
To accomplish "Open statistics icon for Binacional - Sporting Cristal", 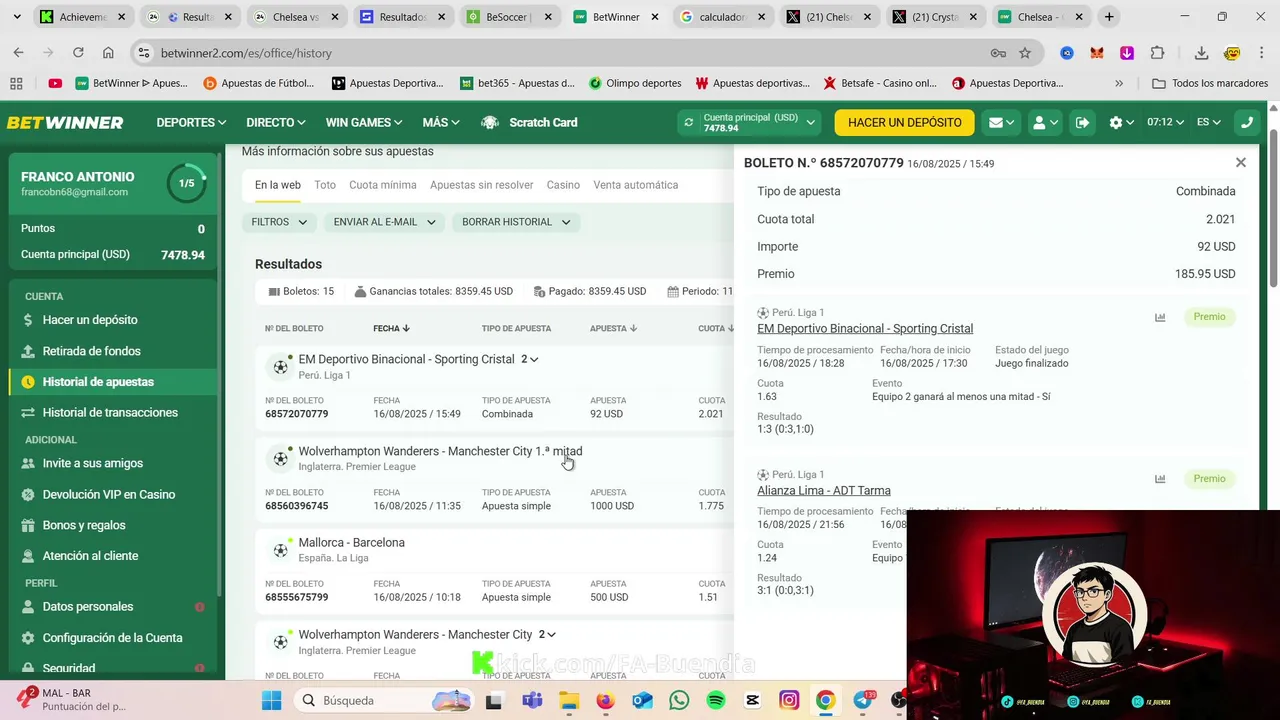I will point(1160,317).
